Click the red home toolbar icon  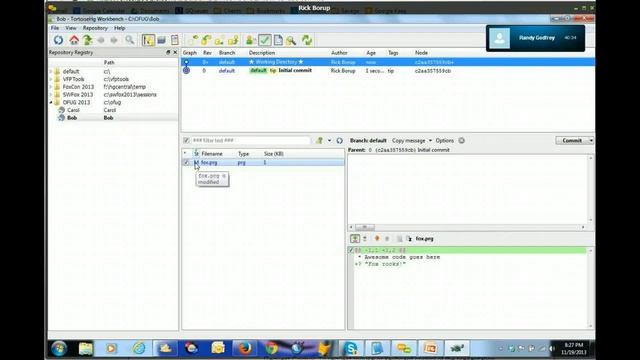(74, 40)
